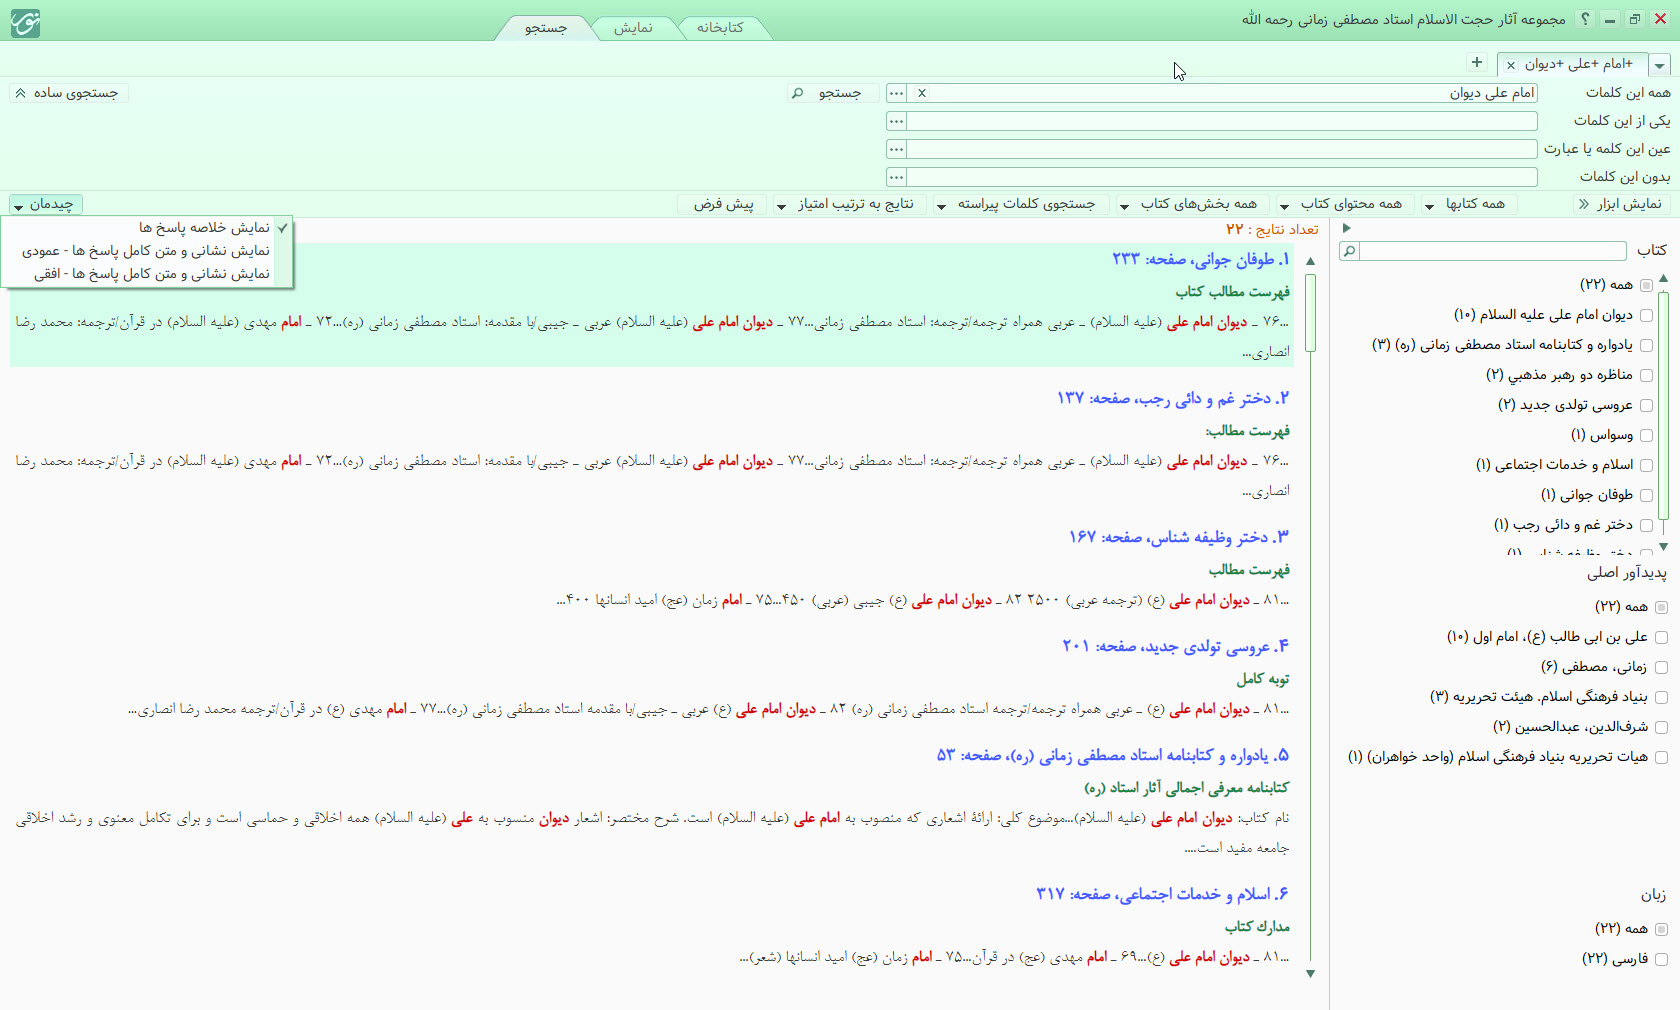The width and height of the screenshot is (1680, 1010).
Task: Click the ellipsis button beside همه این کلمات field
Action: click(896, 93)
